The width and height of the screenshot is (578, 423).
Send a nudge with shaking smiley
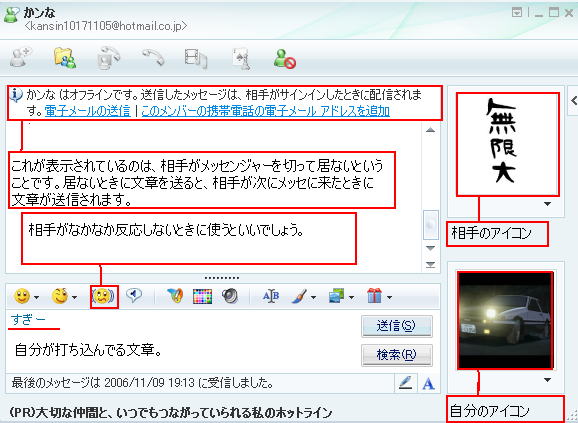104,296
